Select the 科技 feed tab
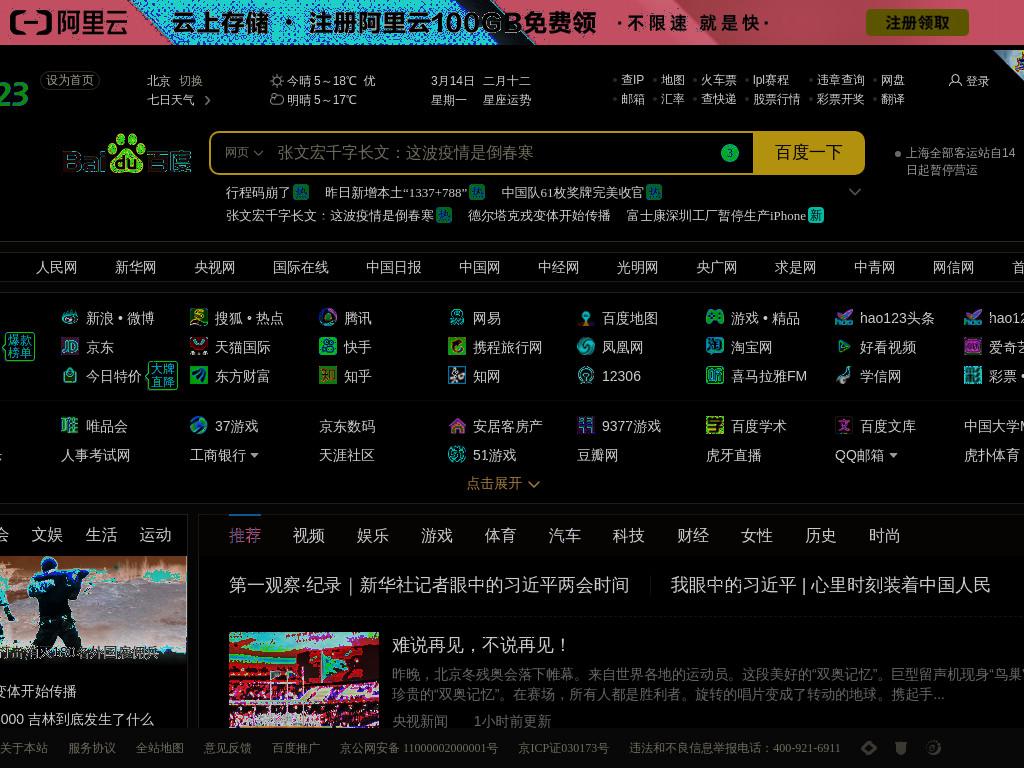 (x=629, y=536)
